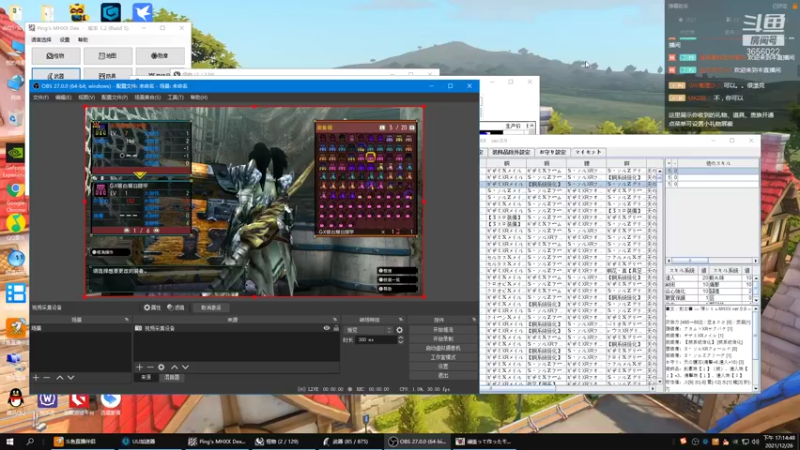Image resolution: width=800 pixels, height=450 pixels.
Task: Increase transition duration with stepper up arrow
Action: tap(401, 338)
